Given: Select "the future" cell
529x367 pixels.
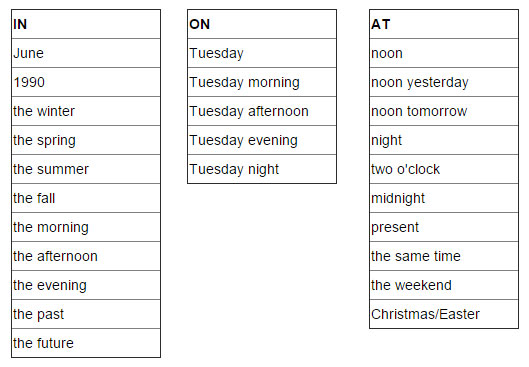Looking at the screenshot, I should click(x=86, y=343).
